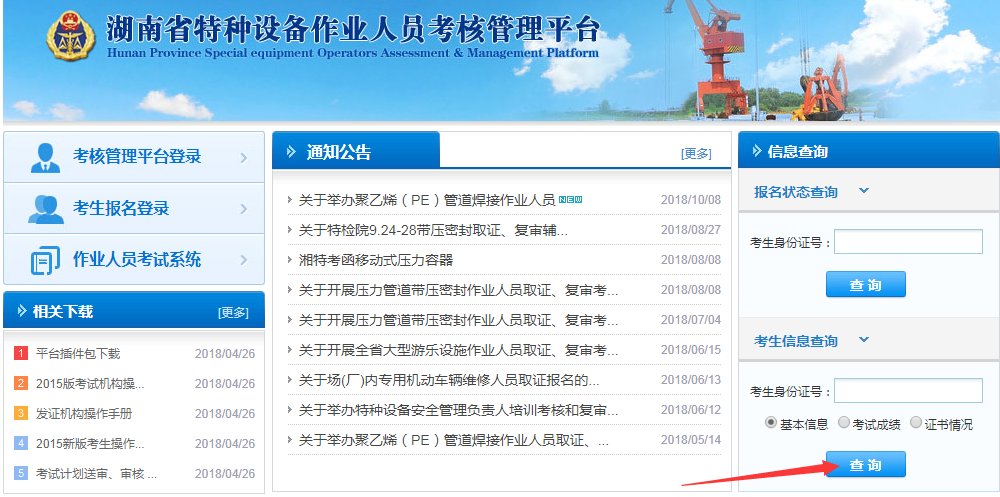
Task: Open arrow next to 作业人员考试系统
Action: (244, 260)
